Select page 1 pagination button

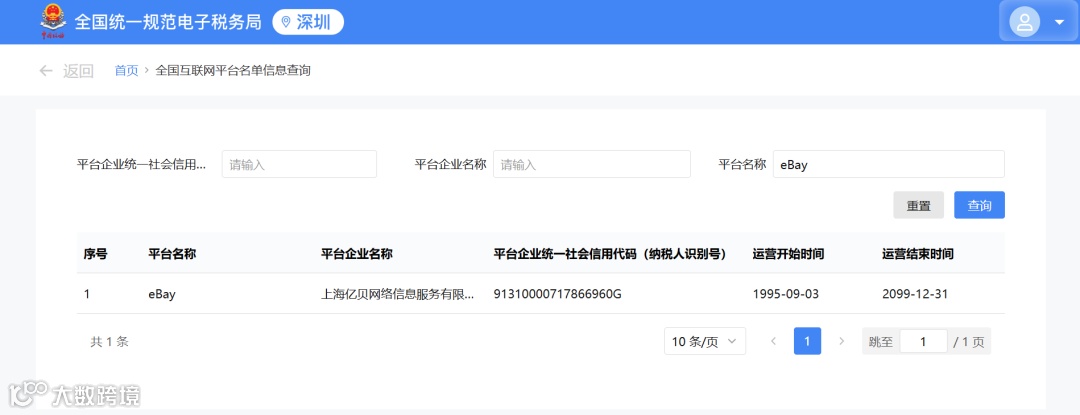[807, 341]
